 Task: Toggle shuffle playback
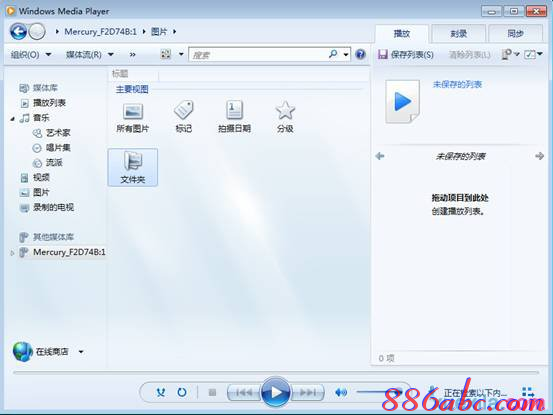point(161,392)
